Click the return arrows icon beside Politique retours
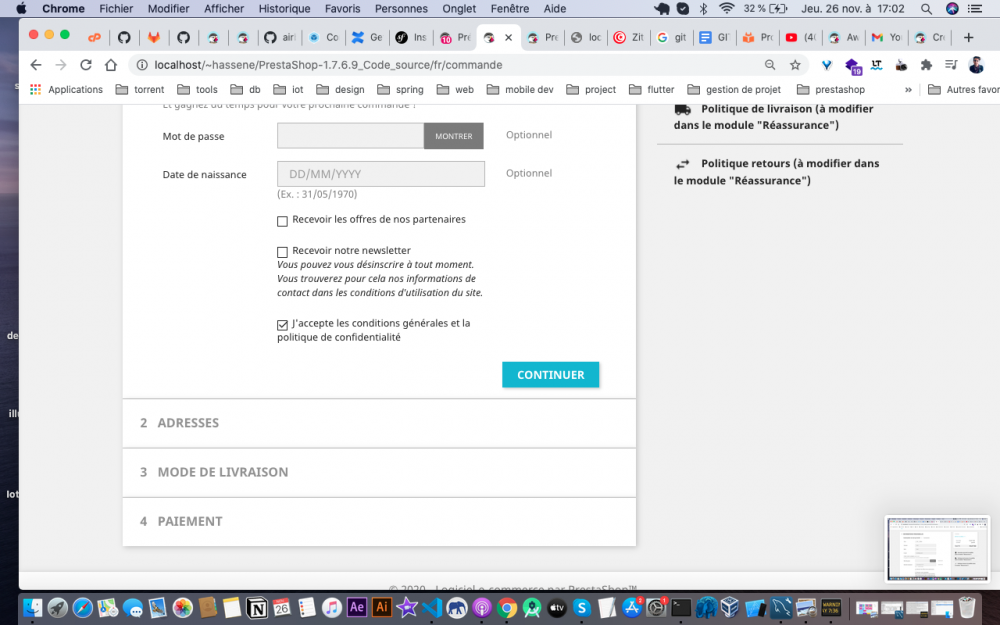Screen dimensions: 1000x625 pos(684,162)
